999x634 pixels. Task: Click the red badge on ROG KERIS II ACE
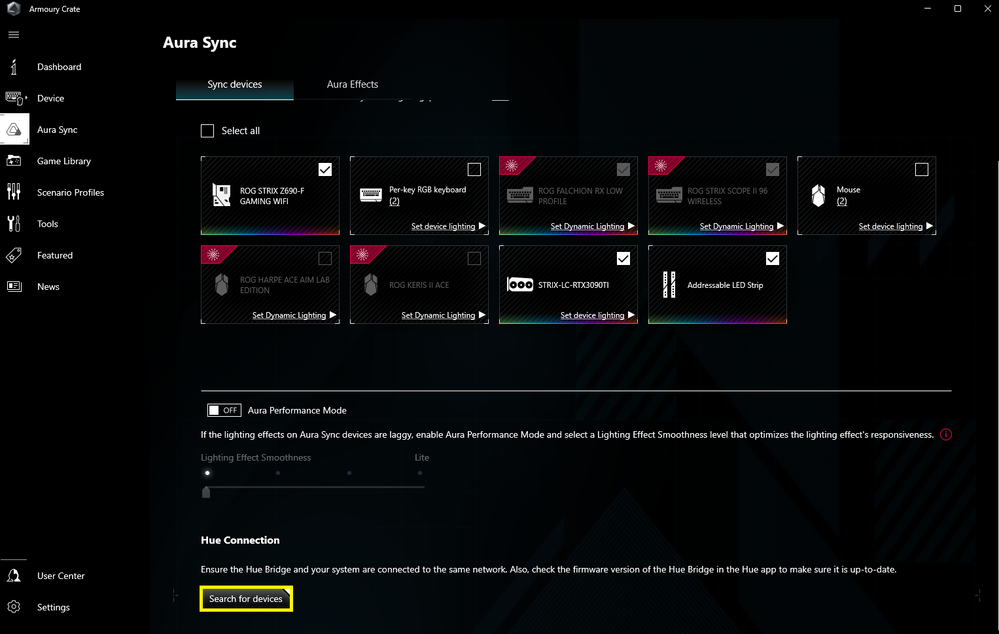(x=363, y=255)
